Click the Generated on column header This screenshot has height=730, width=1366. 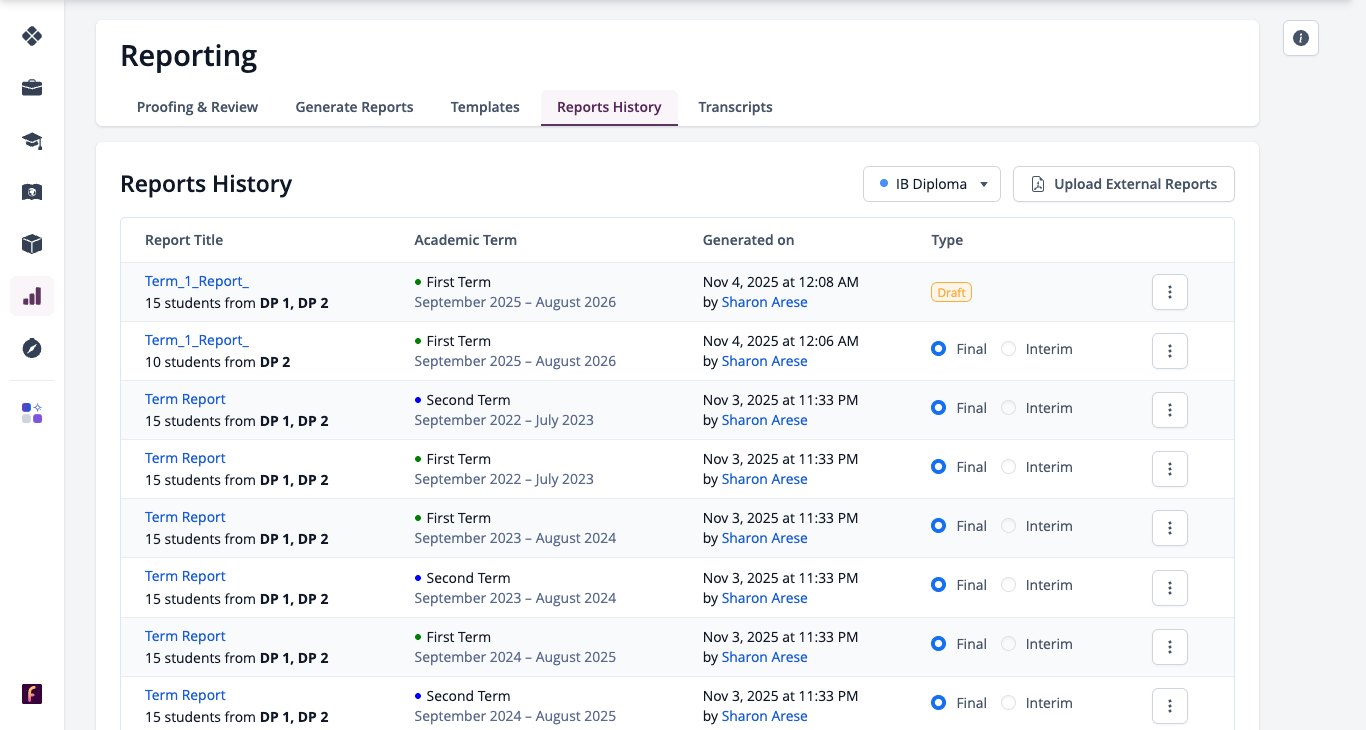point(748,240)
